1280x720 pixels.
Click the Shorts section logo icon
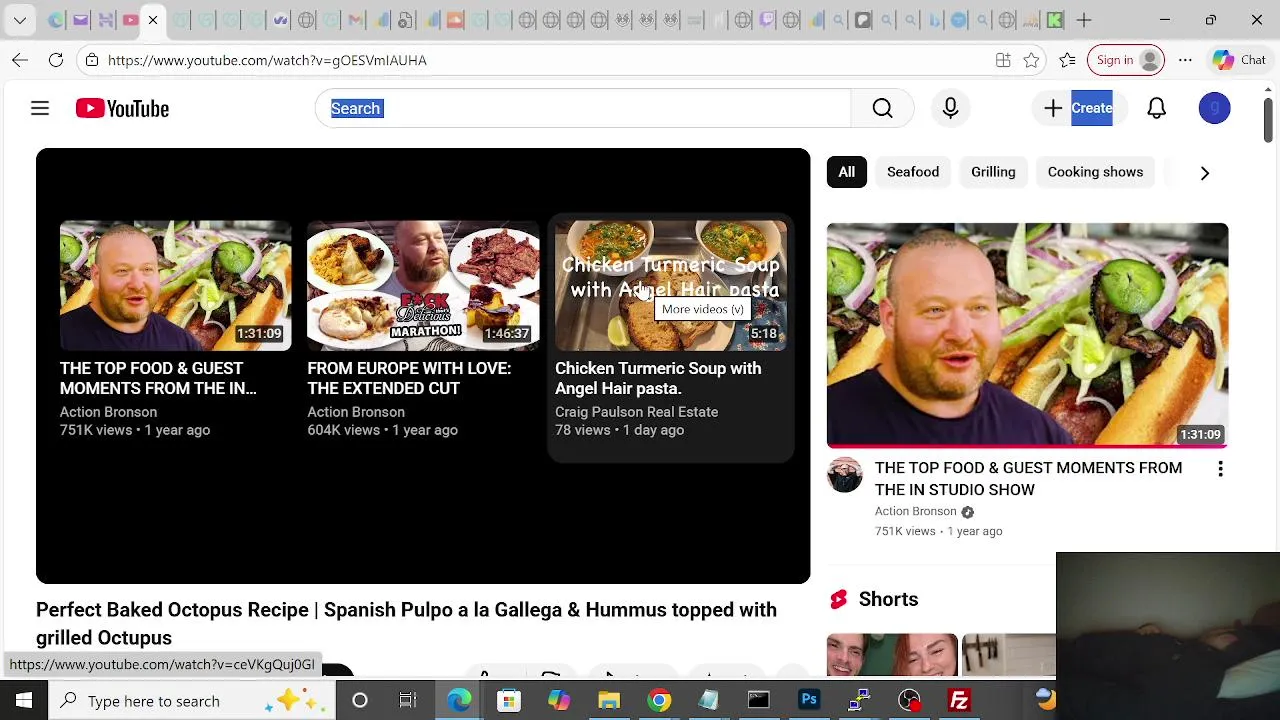(838, 599)
